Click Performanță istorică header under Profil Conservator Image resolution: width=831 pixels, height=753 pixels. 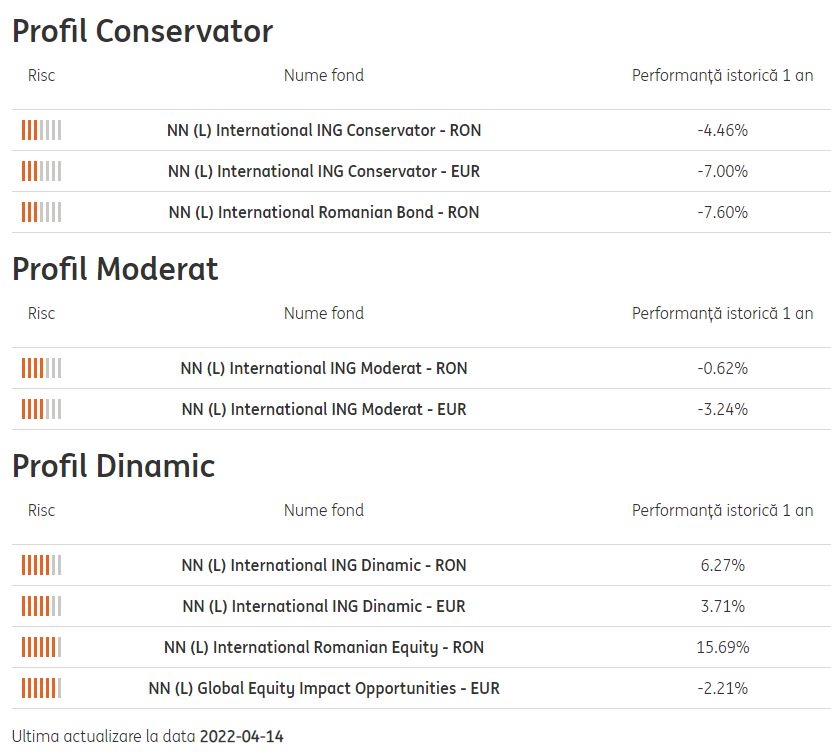(x=722, y=75)
